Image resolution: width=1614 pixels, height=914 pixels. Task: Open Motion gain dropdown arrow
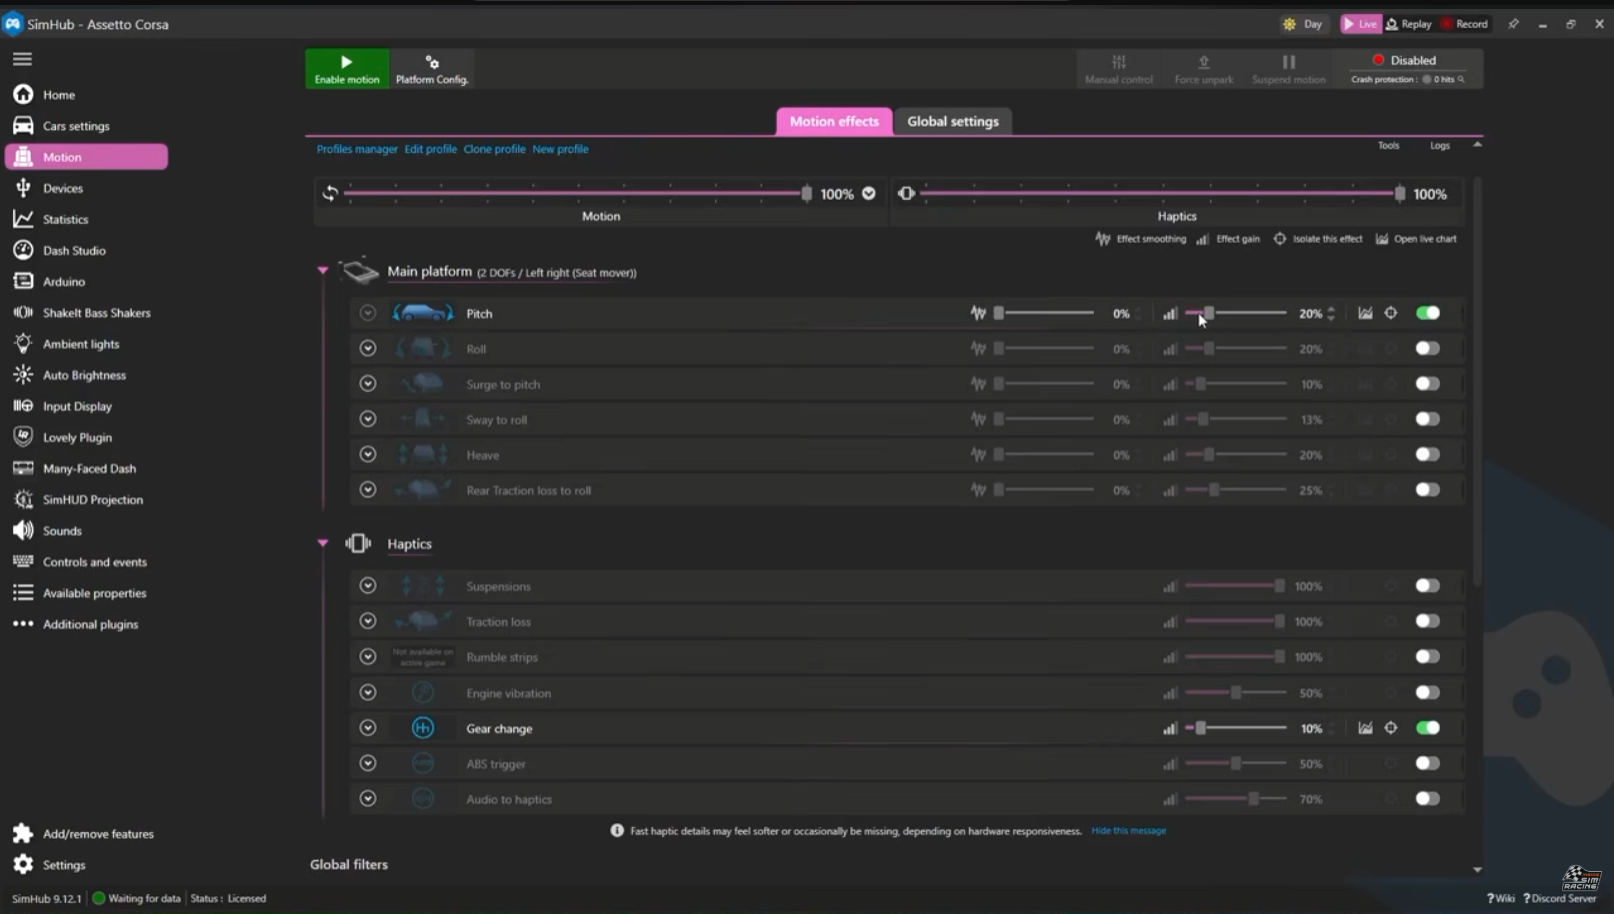point(869,193)
